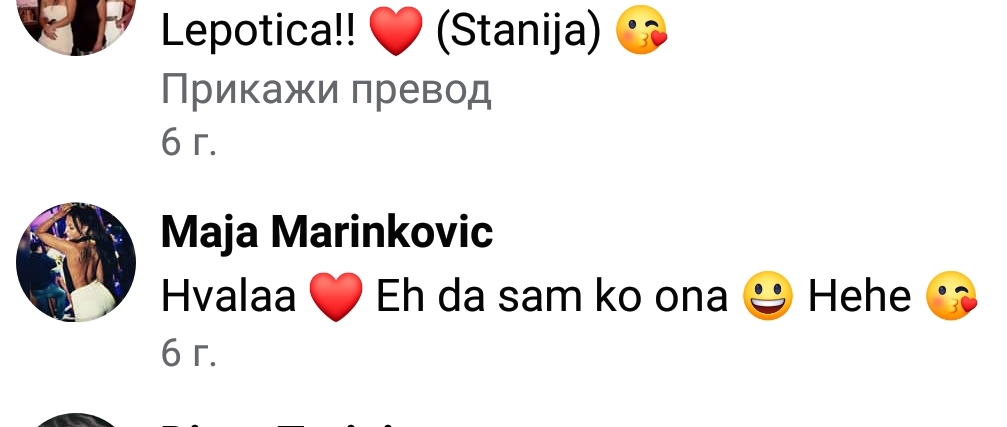Viewport: 1007px width, 427px height.
Task: Click the red heart emoji after "Hvalaa"
Action: 336,296
